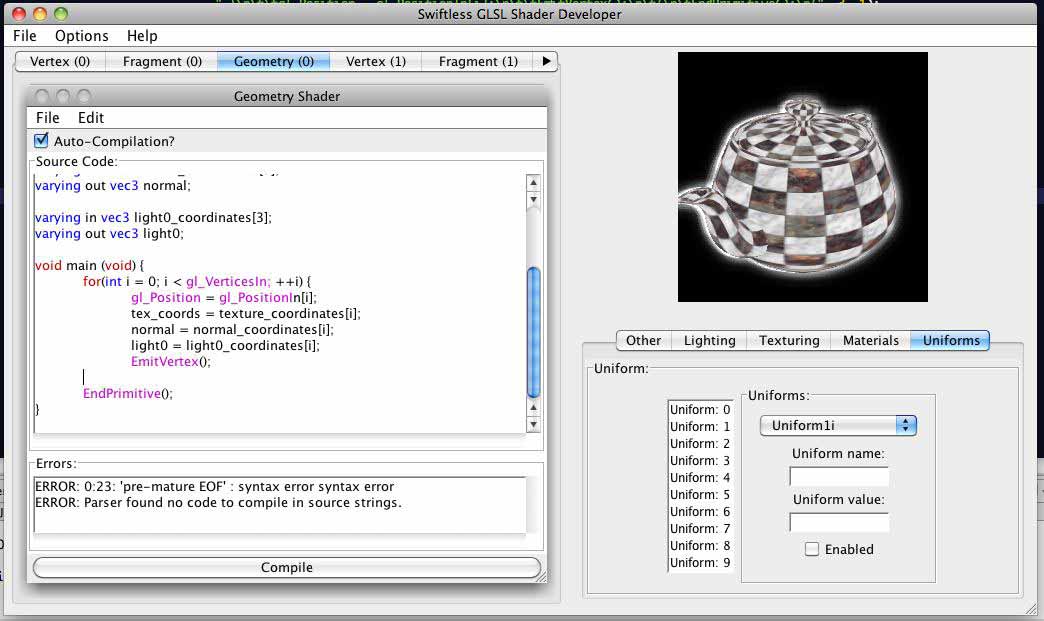Click the top scroll-up arrow in source code

tap(533, 182)
